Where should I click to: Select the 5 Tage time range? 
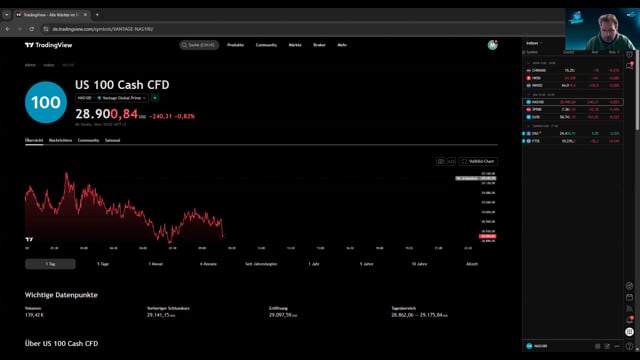pos(103,264)
